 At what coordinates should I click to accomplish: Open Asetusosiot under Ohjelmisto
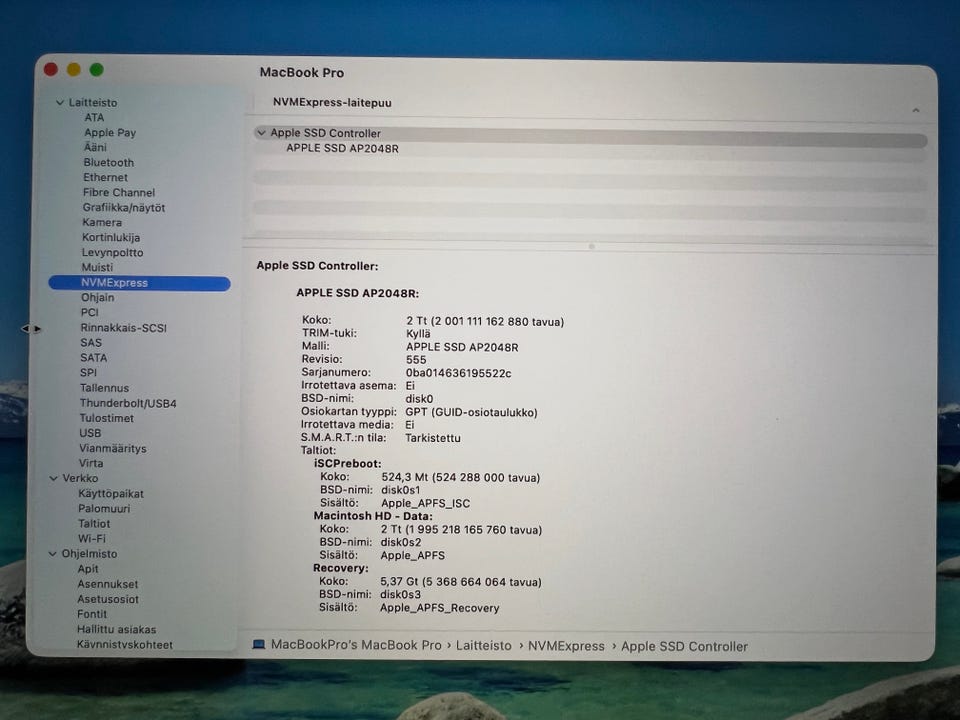click(x=108, y=599)
